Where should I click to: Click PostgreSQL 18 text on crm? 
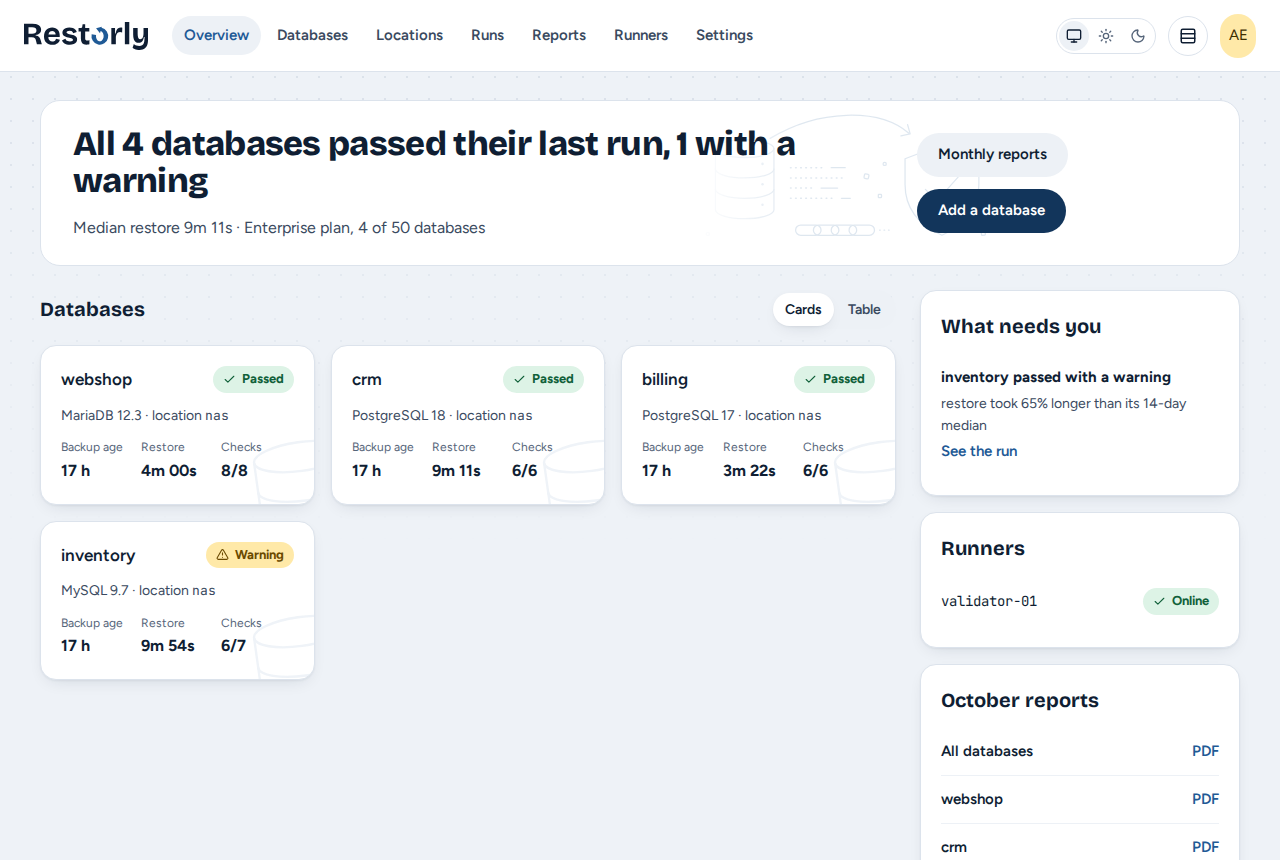(398, 415)
